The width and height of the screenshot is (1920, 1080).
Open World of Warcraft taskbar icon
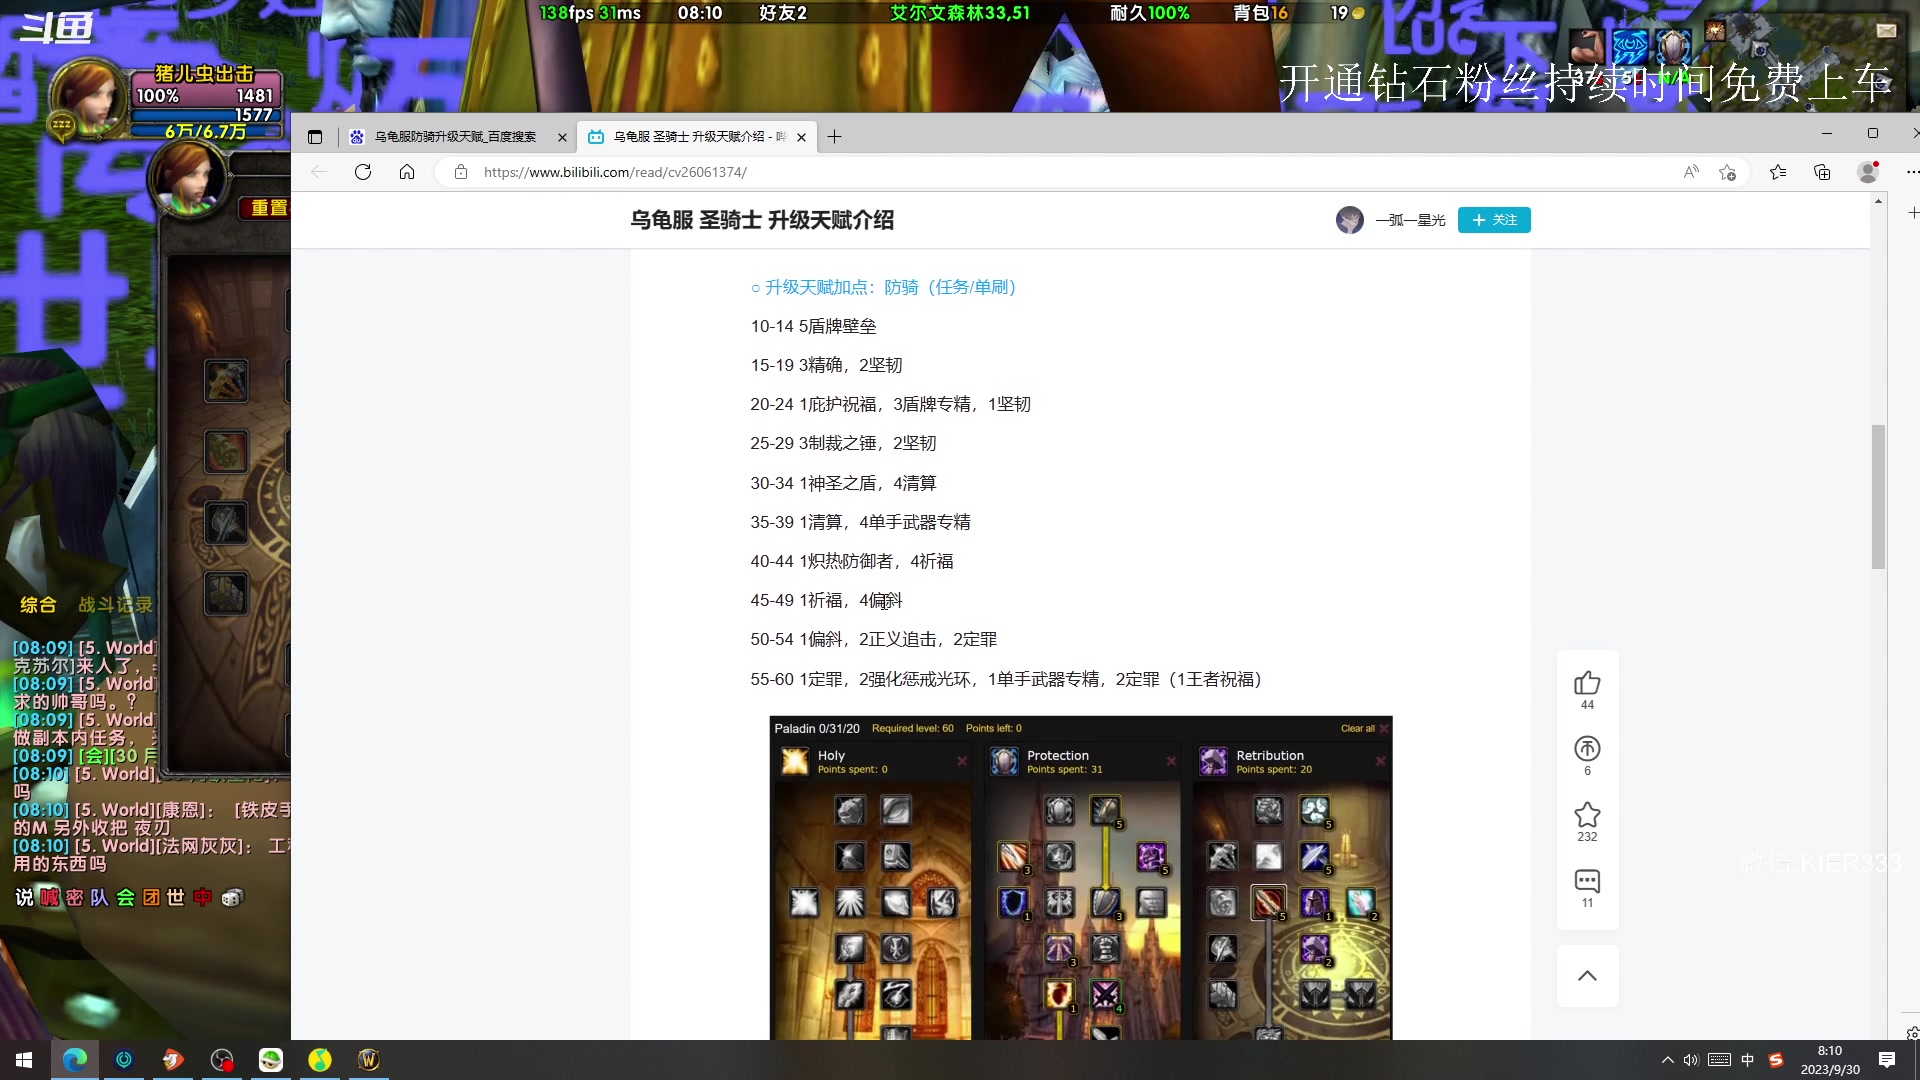point(369,1060)
